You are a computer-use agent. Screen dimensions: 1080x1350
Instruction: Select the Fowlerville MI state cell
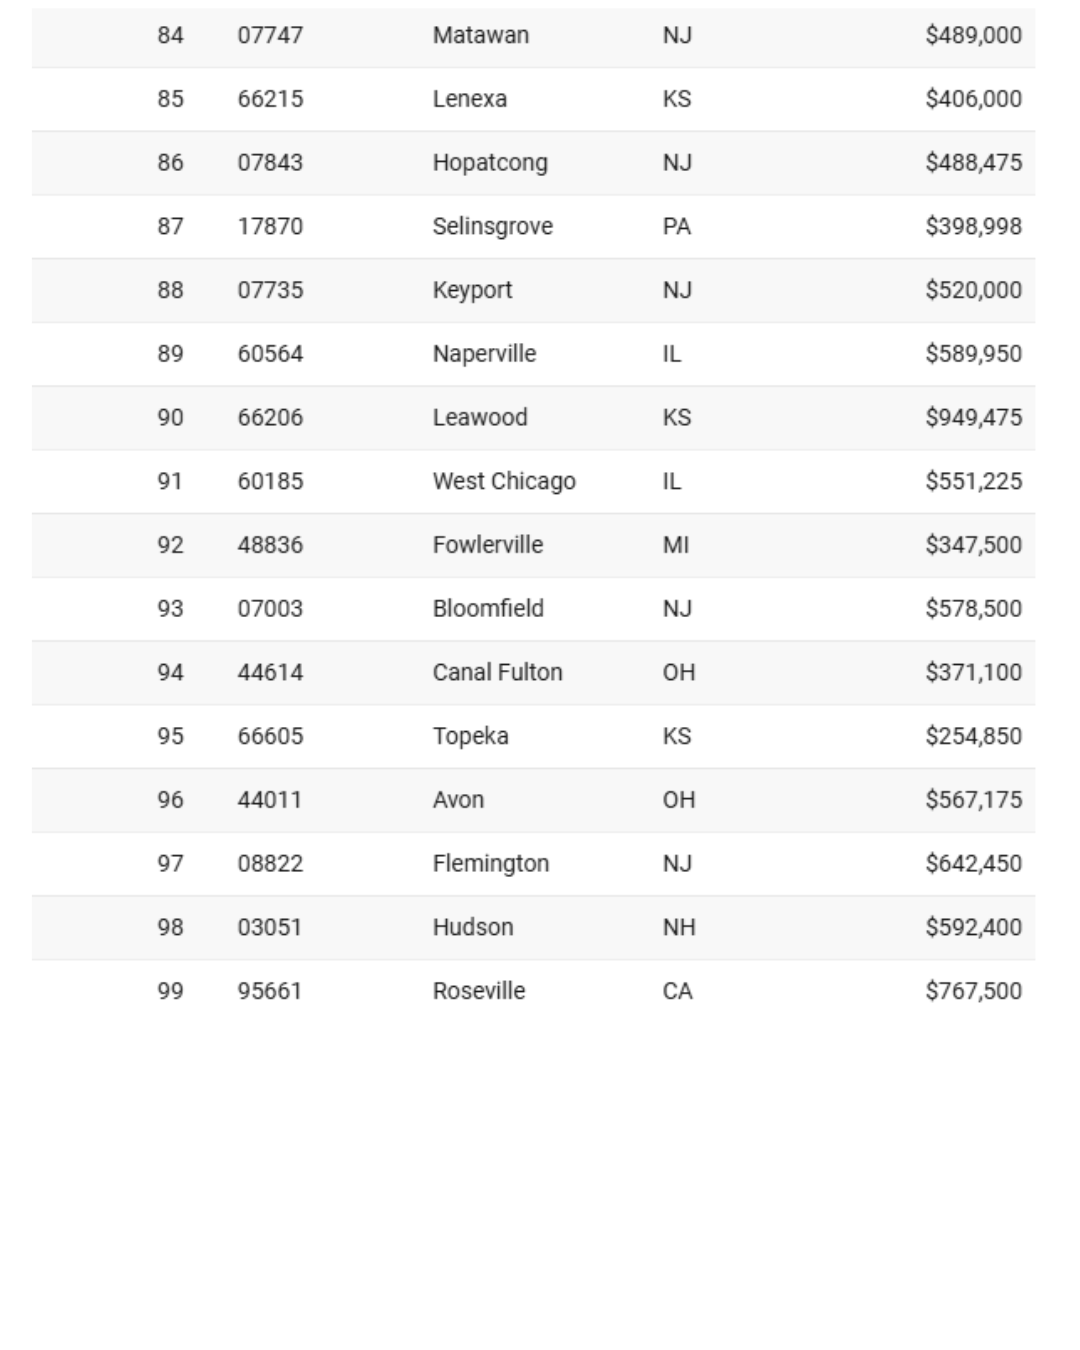[676, 545]
